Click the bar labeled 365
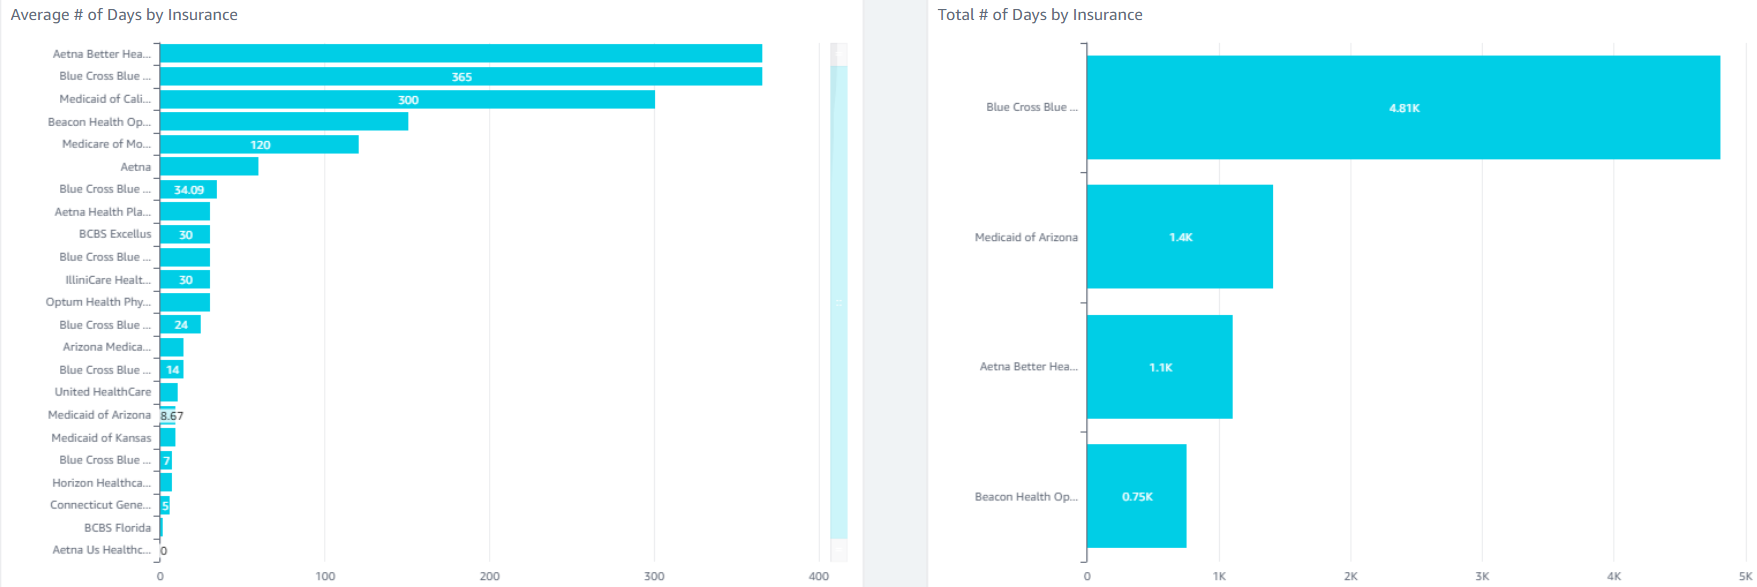Viewport: 1757px width, 587px height. [x=460, y=77]
